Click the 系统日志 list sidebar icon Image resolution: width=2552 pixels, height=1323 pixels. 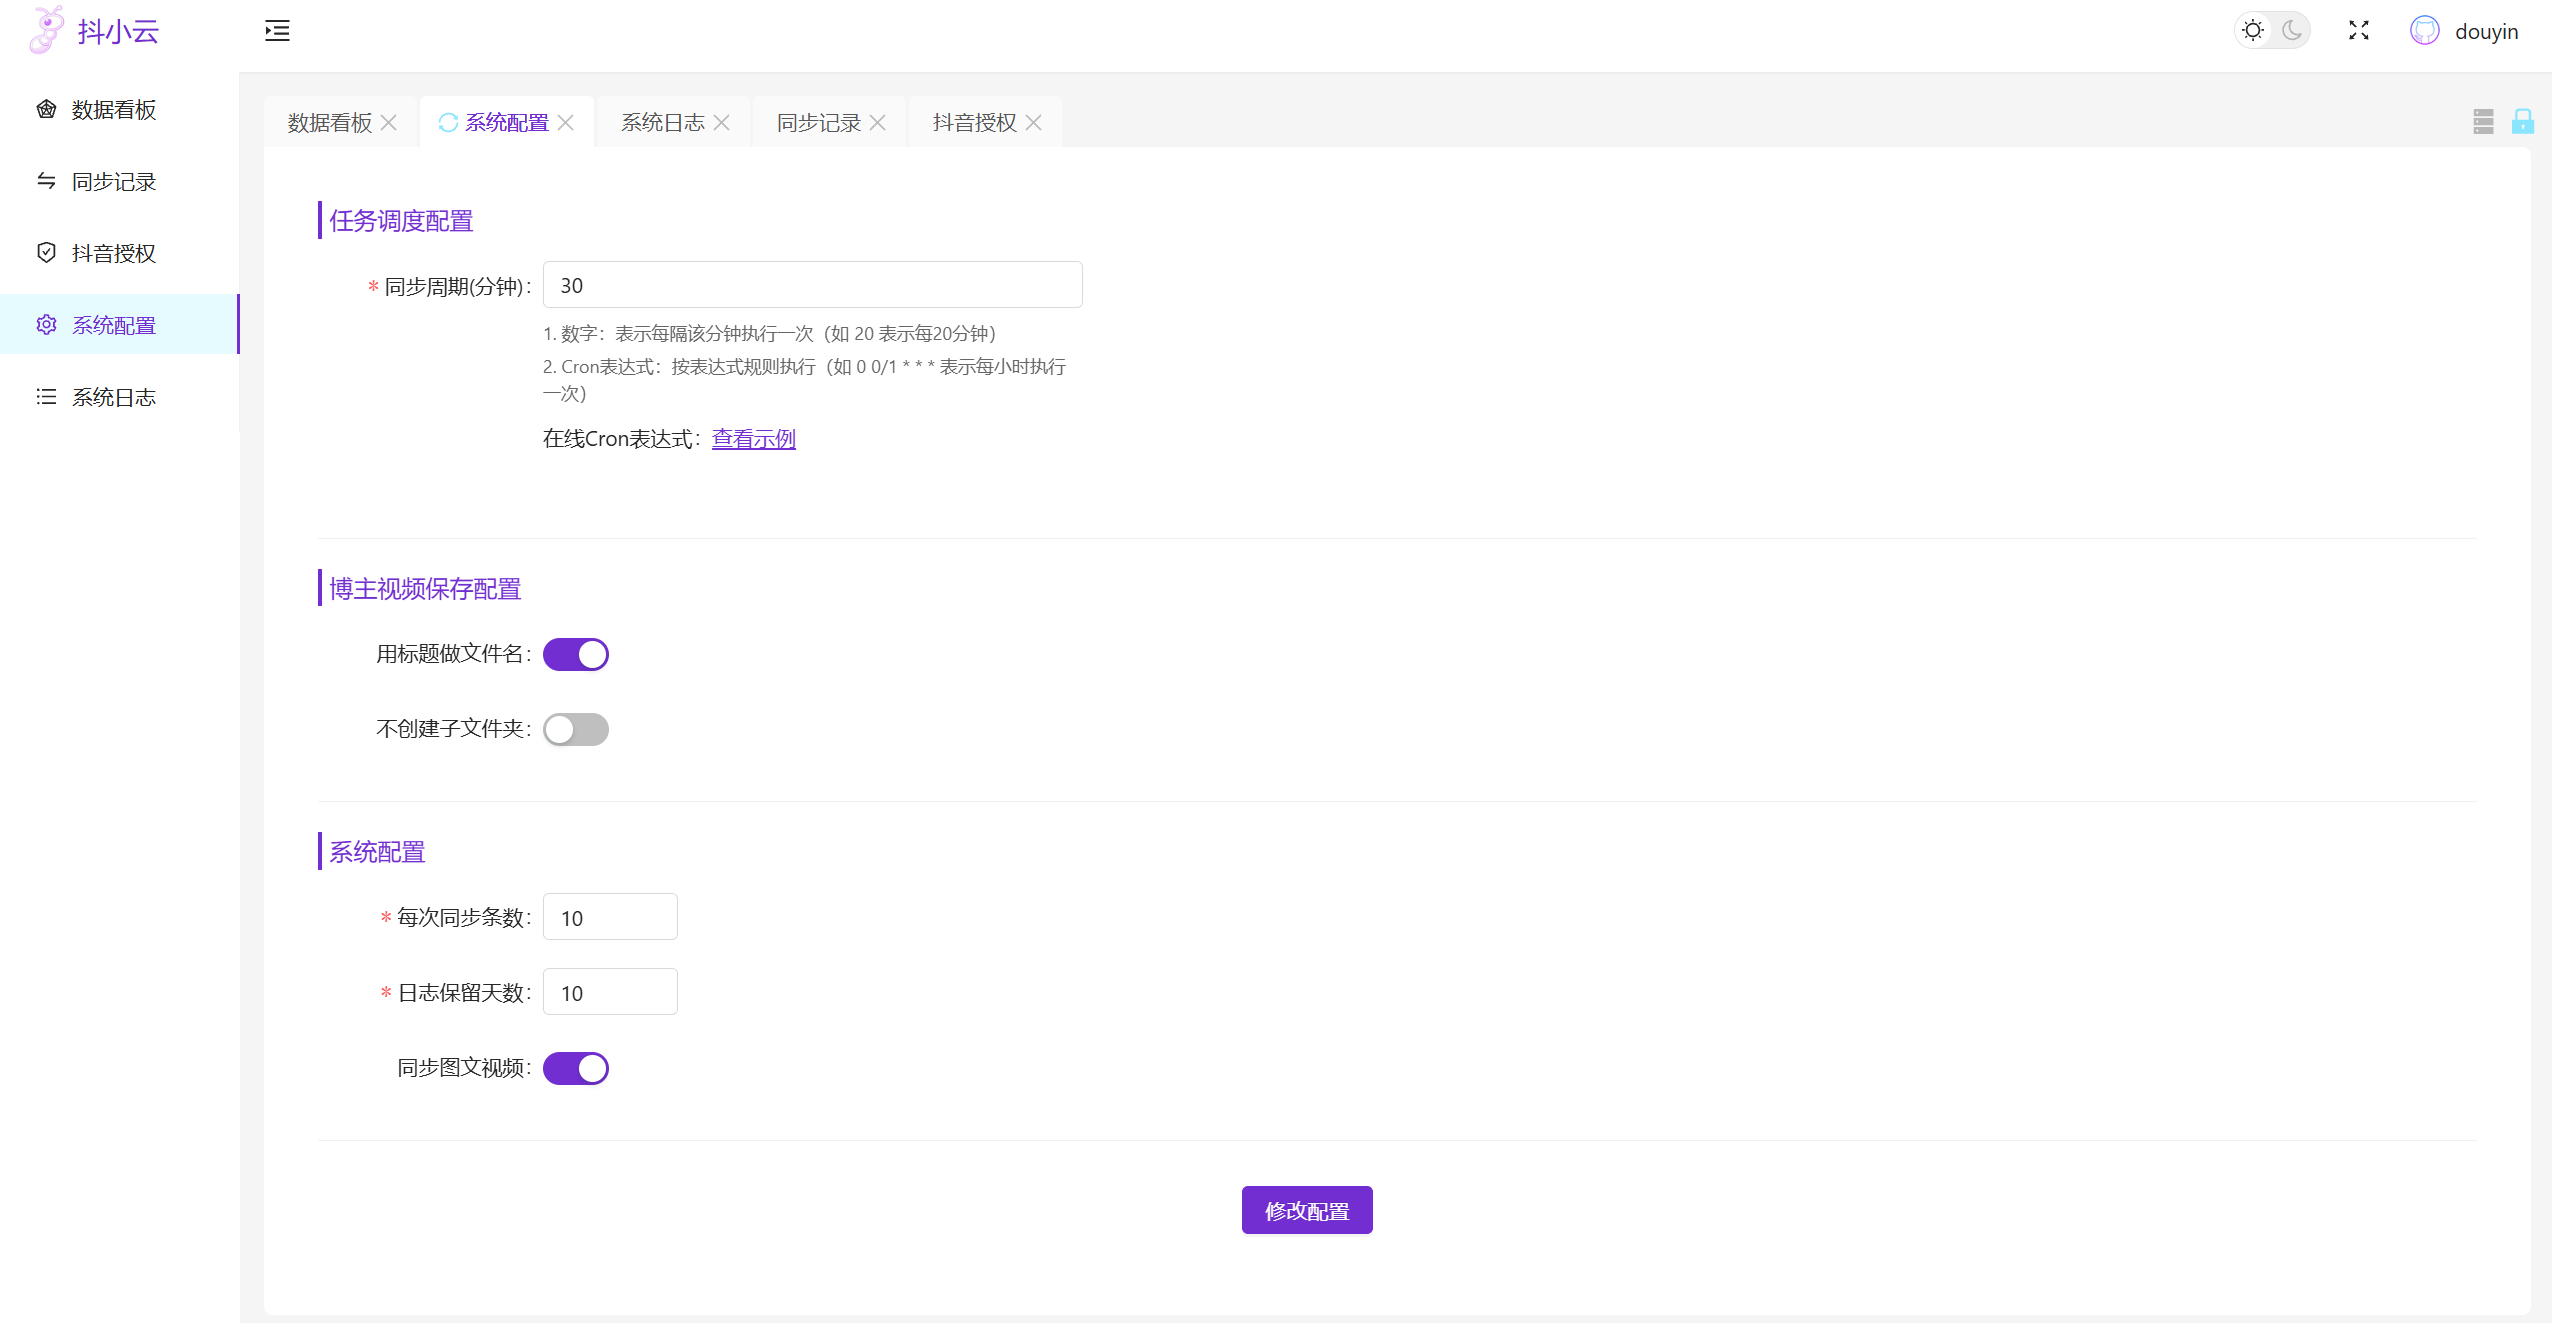coord(46,397)
